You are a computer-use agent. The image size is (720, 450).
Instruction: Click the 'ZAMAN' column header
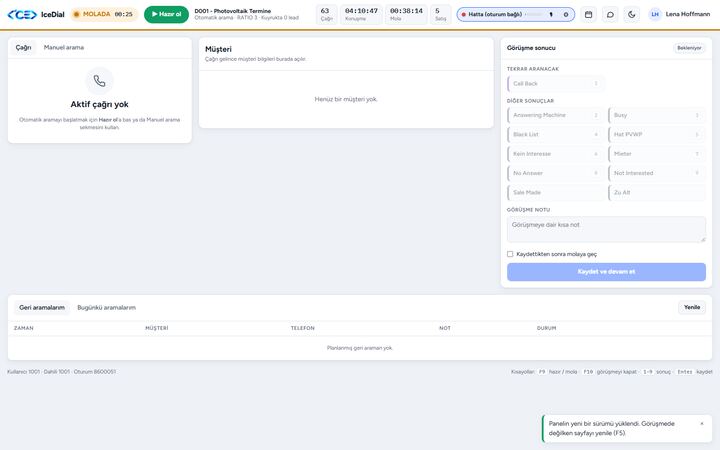point(24,328)
